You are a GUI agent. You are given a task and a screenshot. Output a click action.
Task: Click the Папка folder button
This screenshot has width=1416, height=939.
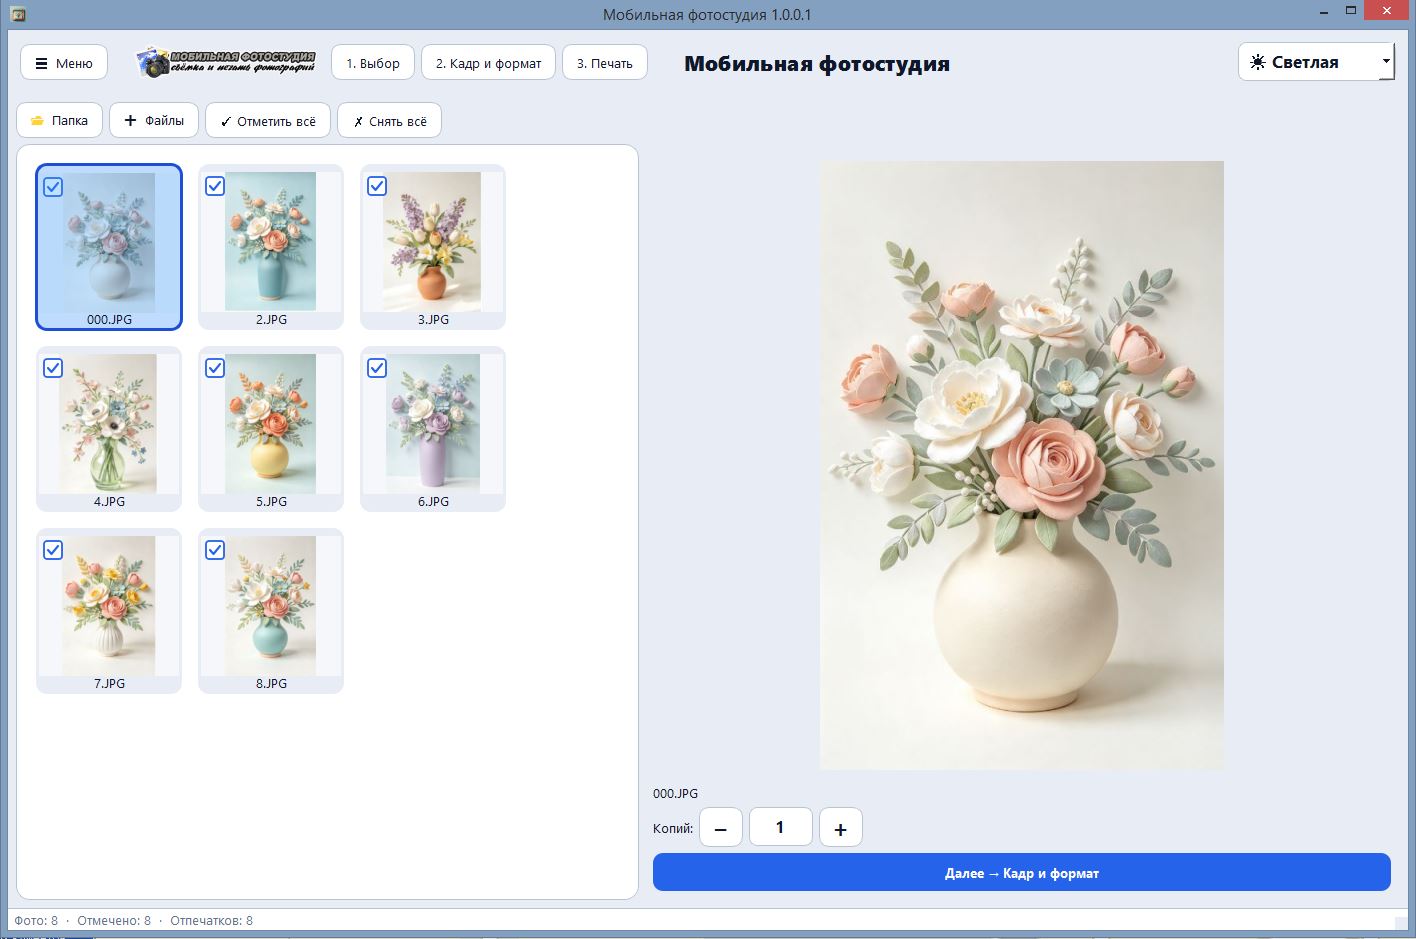pyautogui.click(x=59, y=121)
